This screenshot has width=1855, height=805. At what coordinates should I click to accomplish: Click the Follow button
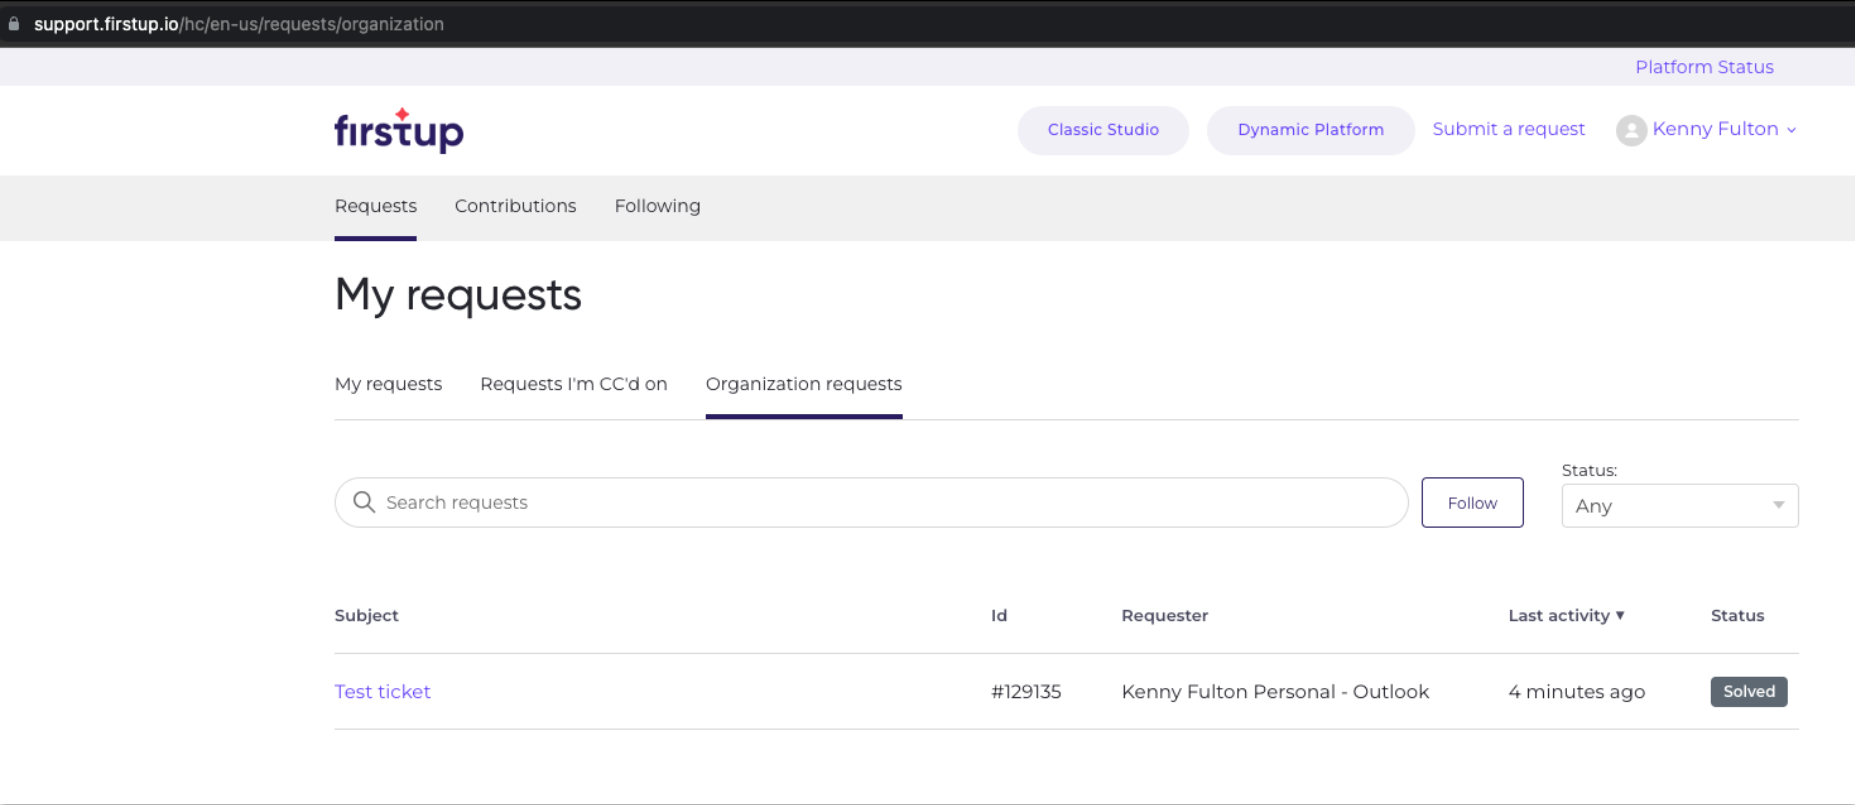pos(1472,503)
